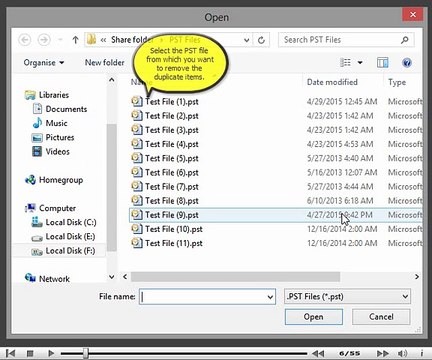Click the Forward navigation arrow
Image resolution: width=432 pixels, height=360 pixels.
coord(44,40)
